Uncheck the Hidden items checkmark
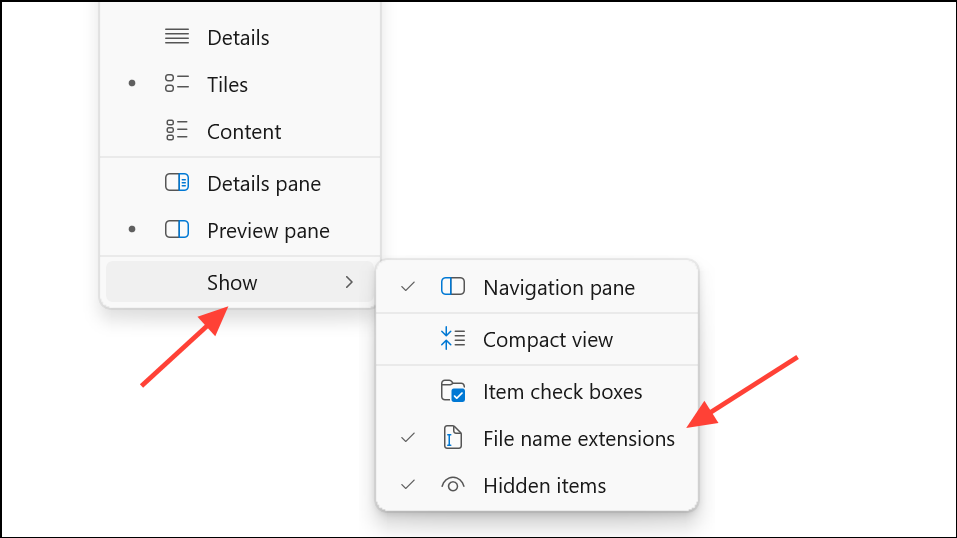This screenshot has width=957, height=538. tap(407, 486)
